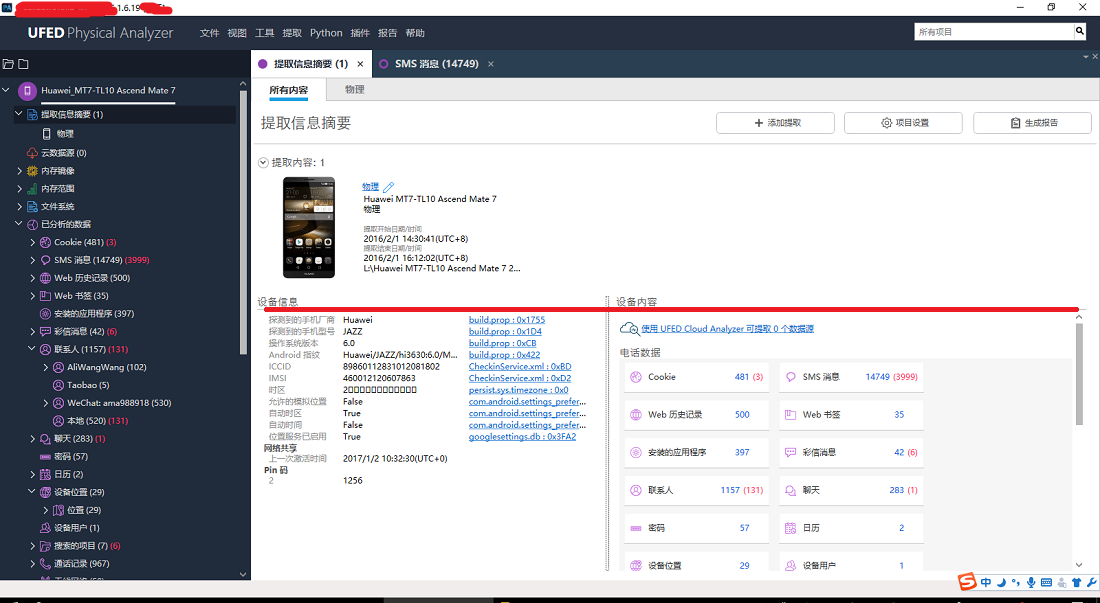This screenshot has width=1100, height=603.
Task: Collapse the Huawei_MT7-TL10 device node
Action: coord(6,90)
